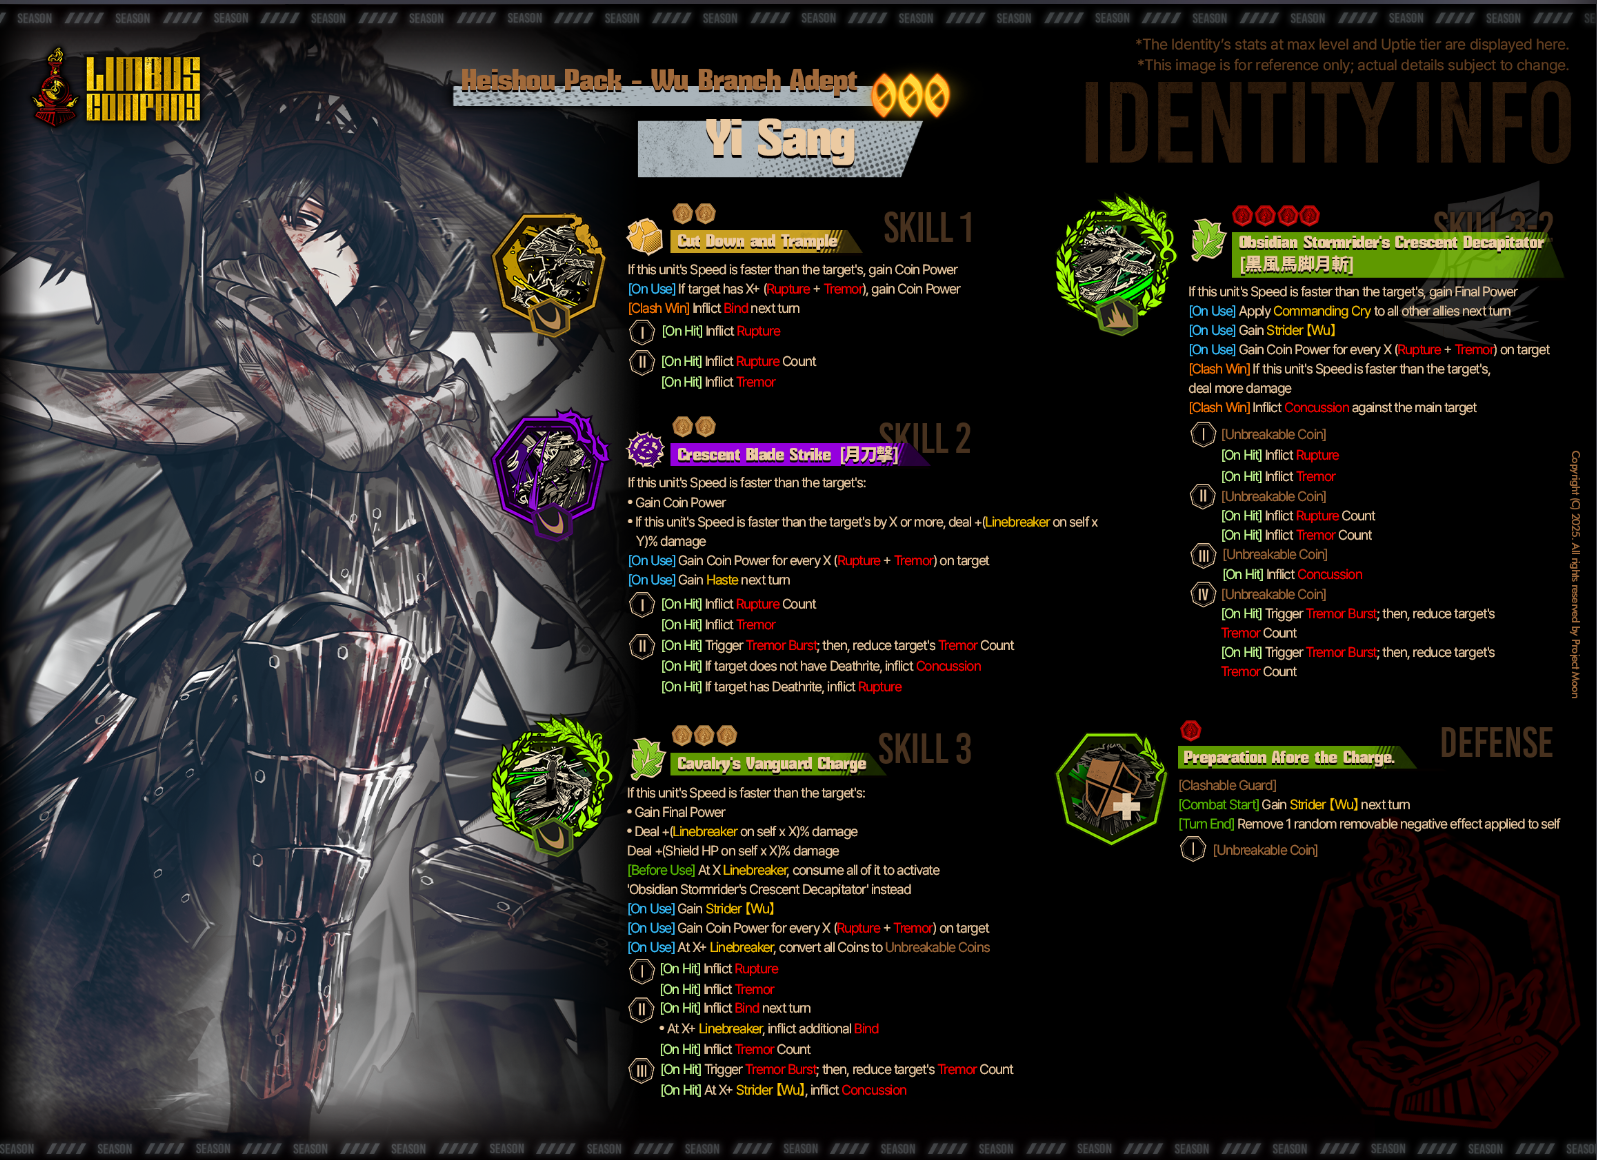Select coin I marker in Crescent Blade Strike

[x=641, y=605]
